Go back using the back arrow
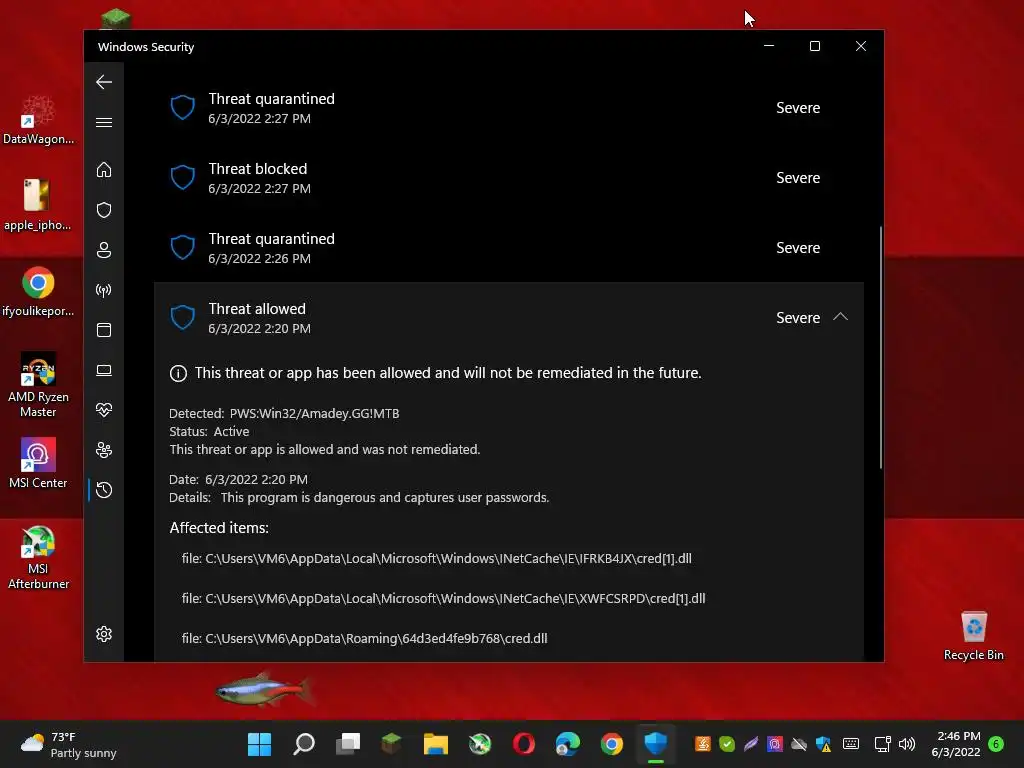The width and height of the screenshot is (1024, 768). [x=104, y=82]
